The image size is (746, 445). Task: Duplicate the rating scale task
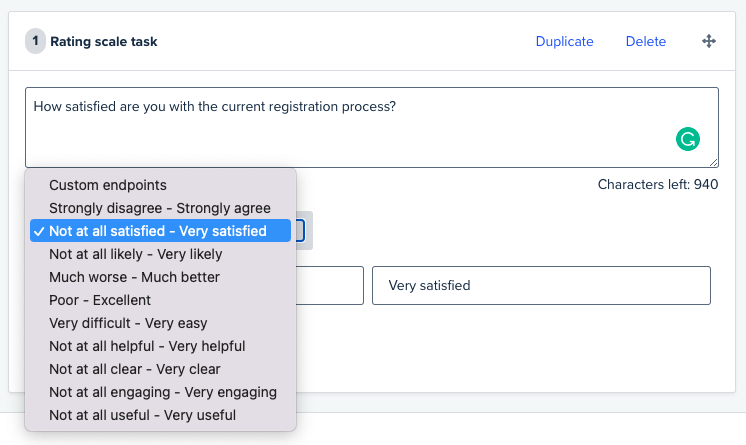(564, 41)
